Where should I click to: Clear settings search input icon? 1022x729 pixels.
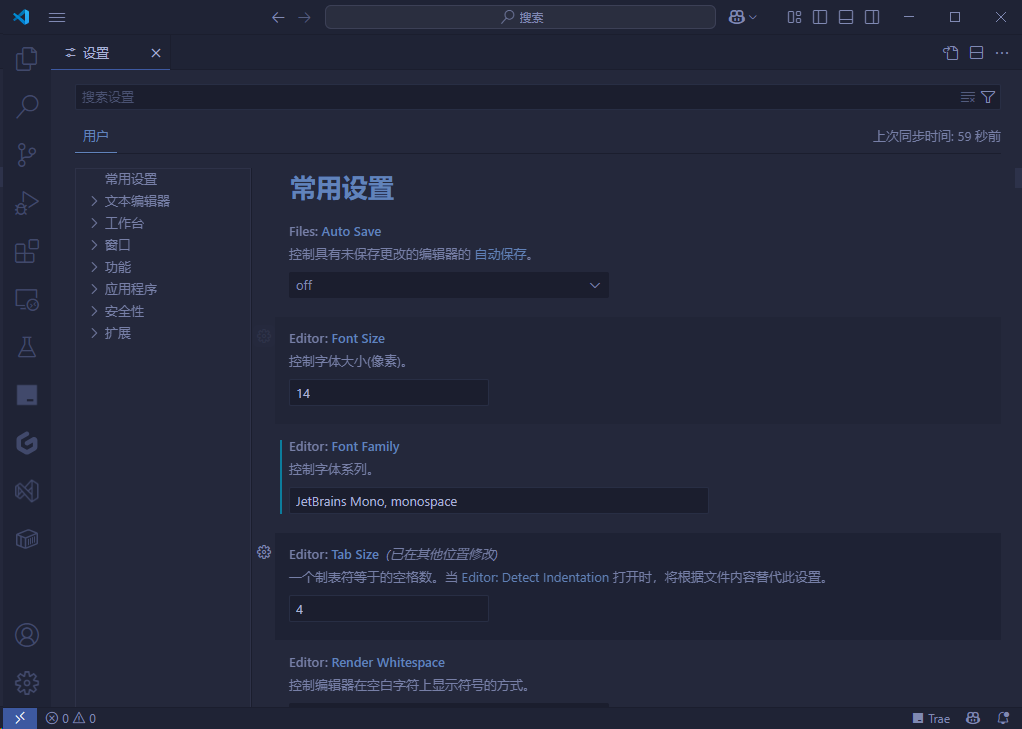968,97
